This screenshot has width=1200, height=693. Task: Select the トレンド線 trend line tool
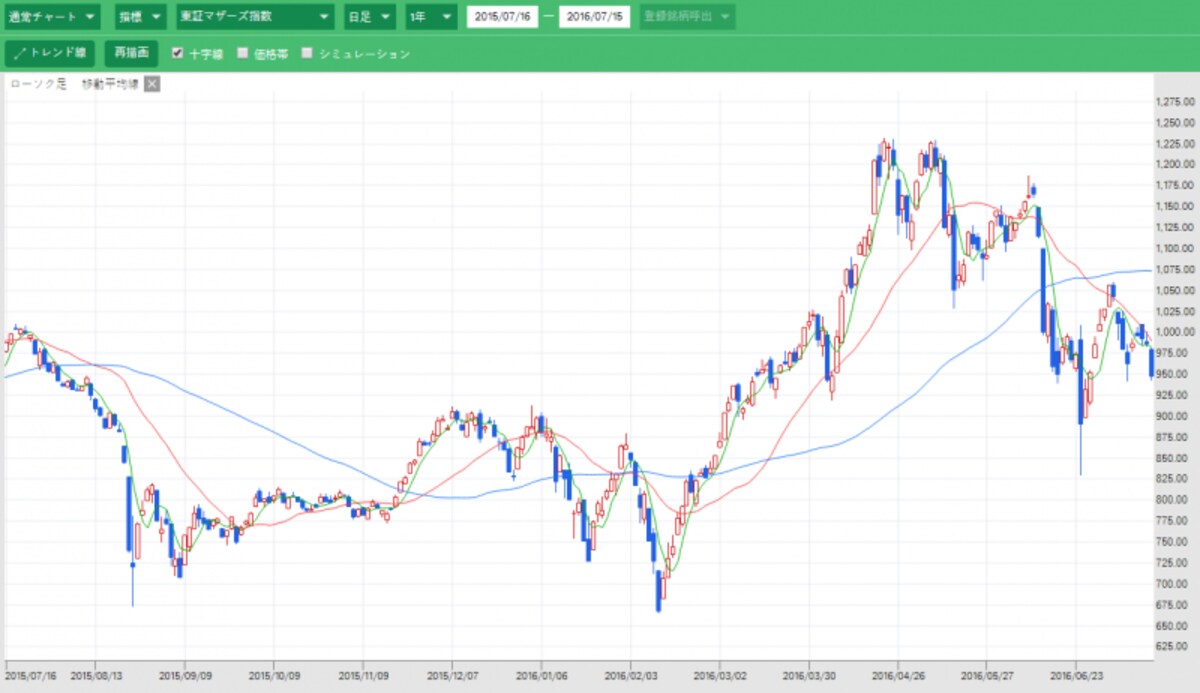[50, 53]
